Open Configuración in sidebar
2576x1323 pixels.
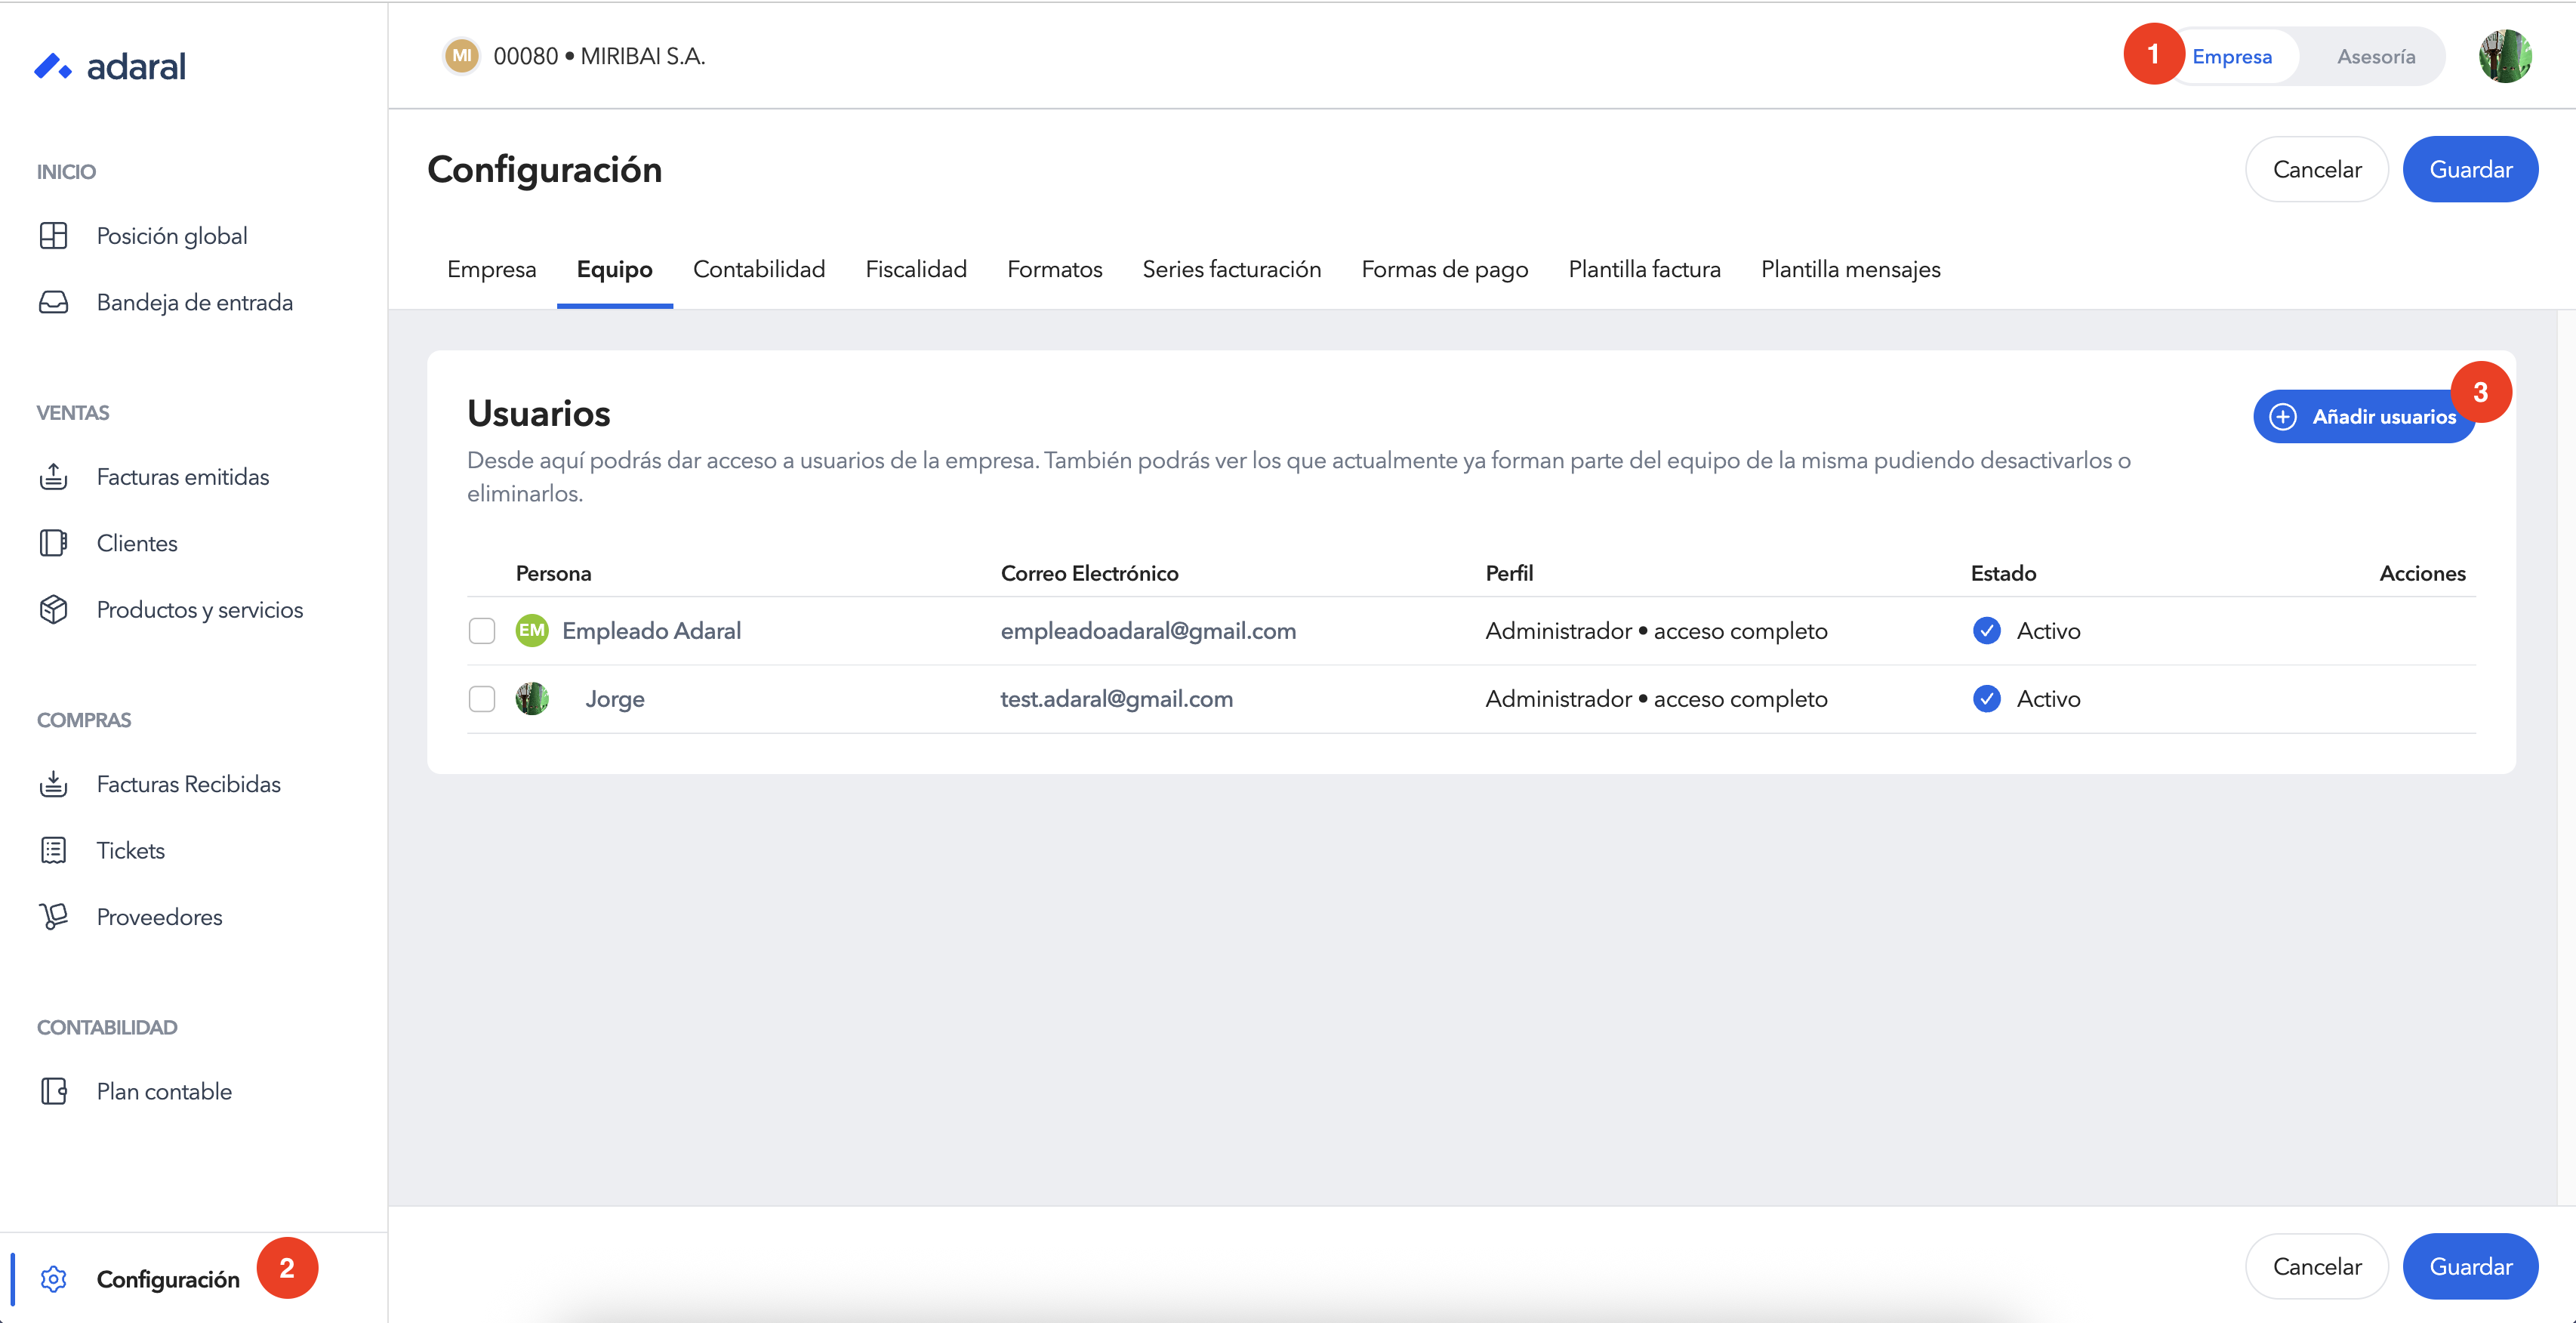click(168, 1279)
